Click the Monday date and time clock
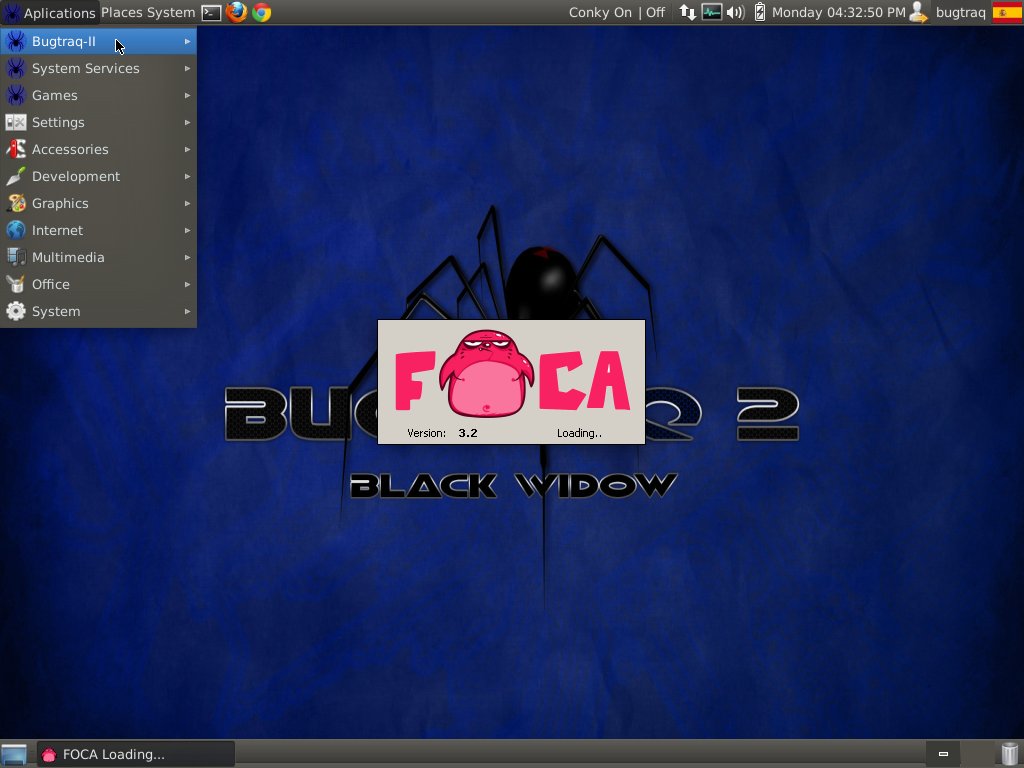This screenshot has width=1024, height=768. (x=839, y=12)
